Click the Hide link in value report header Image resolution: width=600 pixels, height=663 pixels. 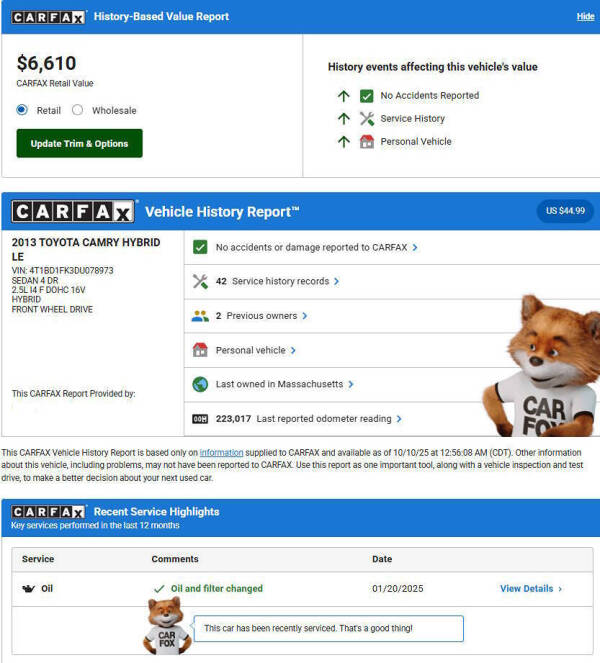pyautogui.click(x=585, y=16)
